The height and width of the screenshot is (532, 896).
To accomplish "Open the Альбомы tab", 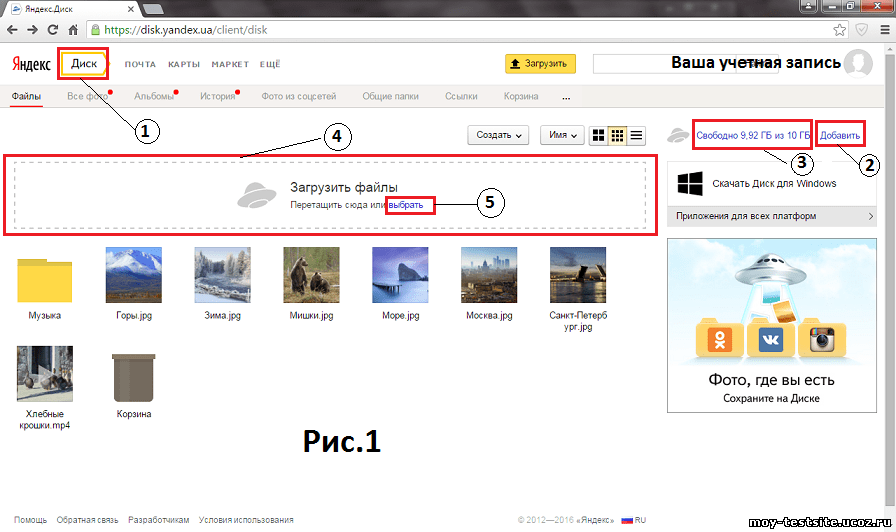I will pos(153,97).
